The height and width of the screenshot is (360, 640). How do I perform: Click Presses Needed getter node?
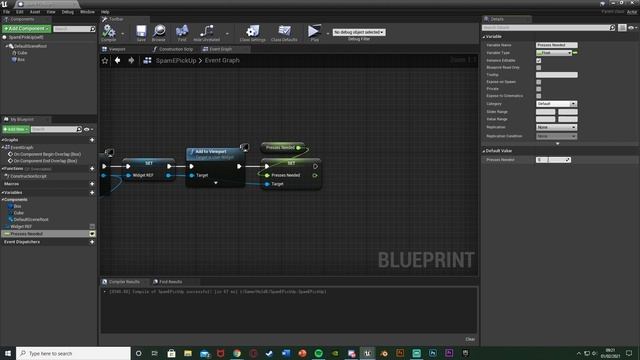282,147
